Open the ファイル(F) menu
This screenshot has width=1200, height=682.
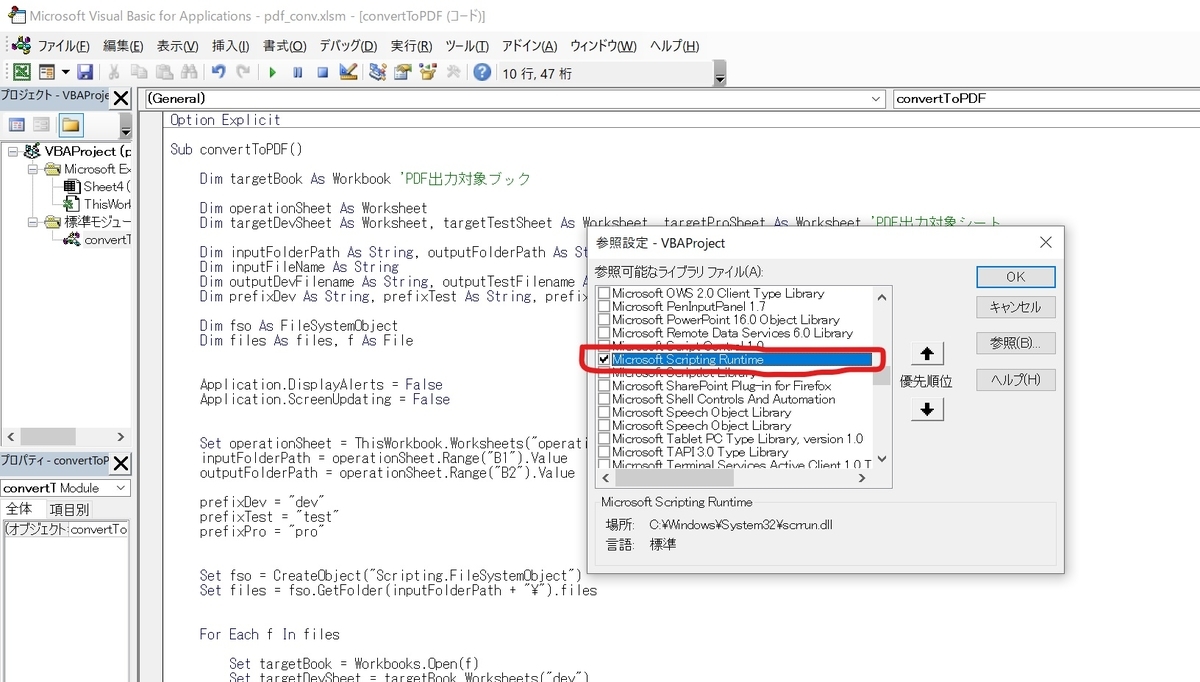[x=63, y=46]
